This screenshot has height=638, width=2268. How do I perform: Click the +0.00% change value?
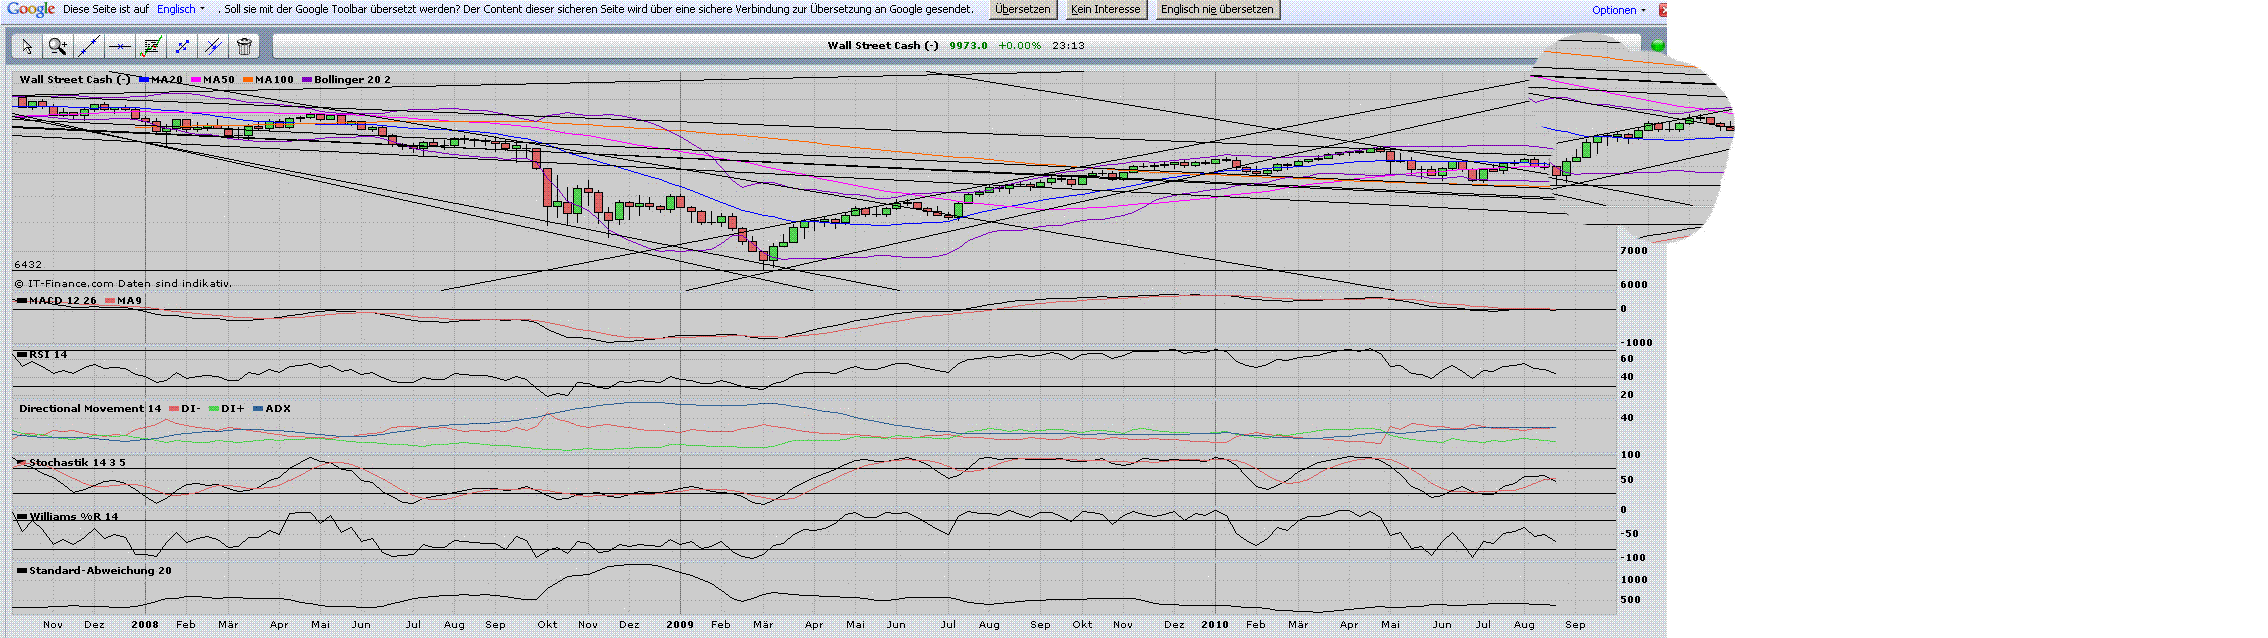point(1019,46)
